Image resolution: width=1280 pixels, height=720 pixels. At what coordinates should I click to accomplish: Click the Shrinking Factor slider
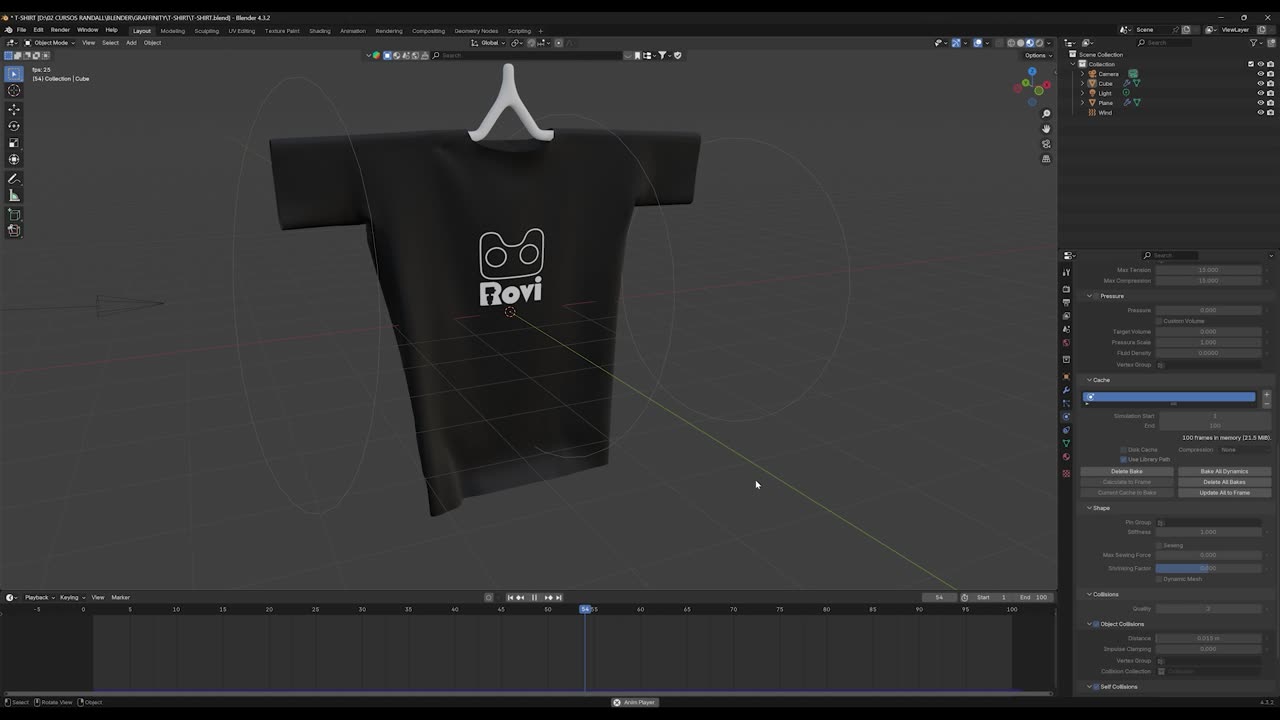(1208, 568)
